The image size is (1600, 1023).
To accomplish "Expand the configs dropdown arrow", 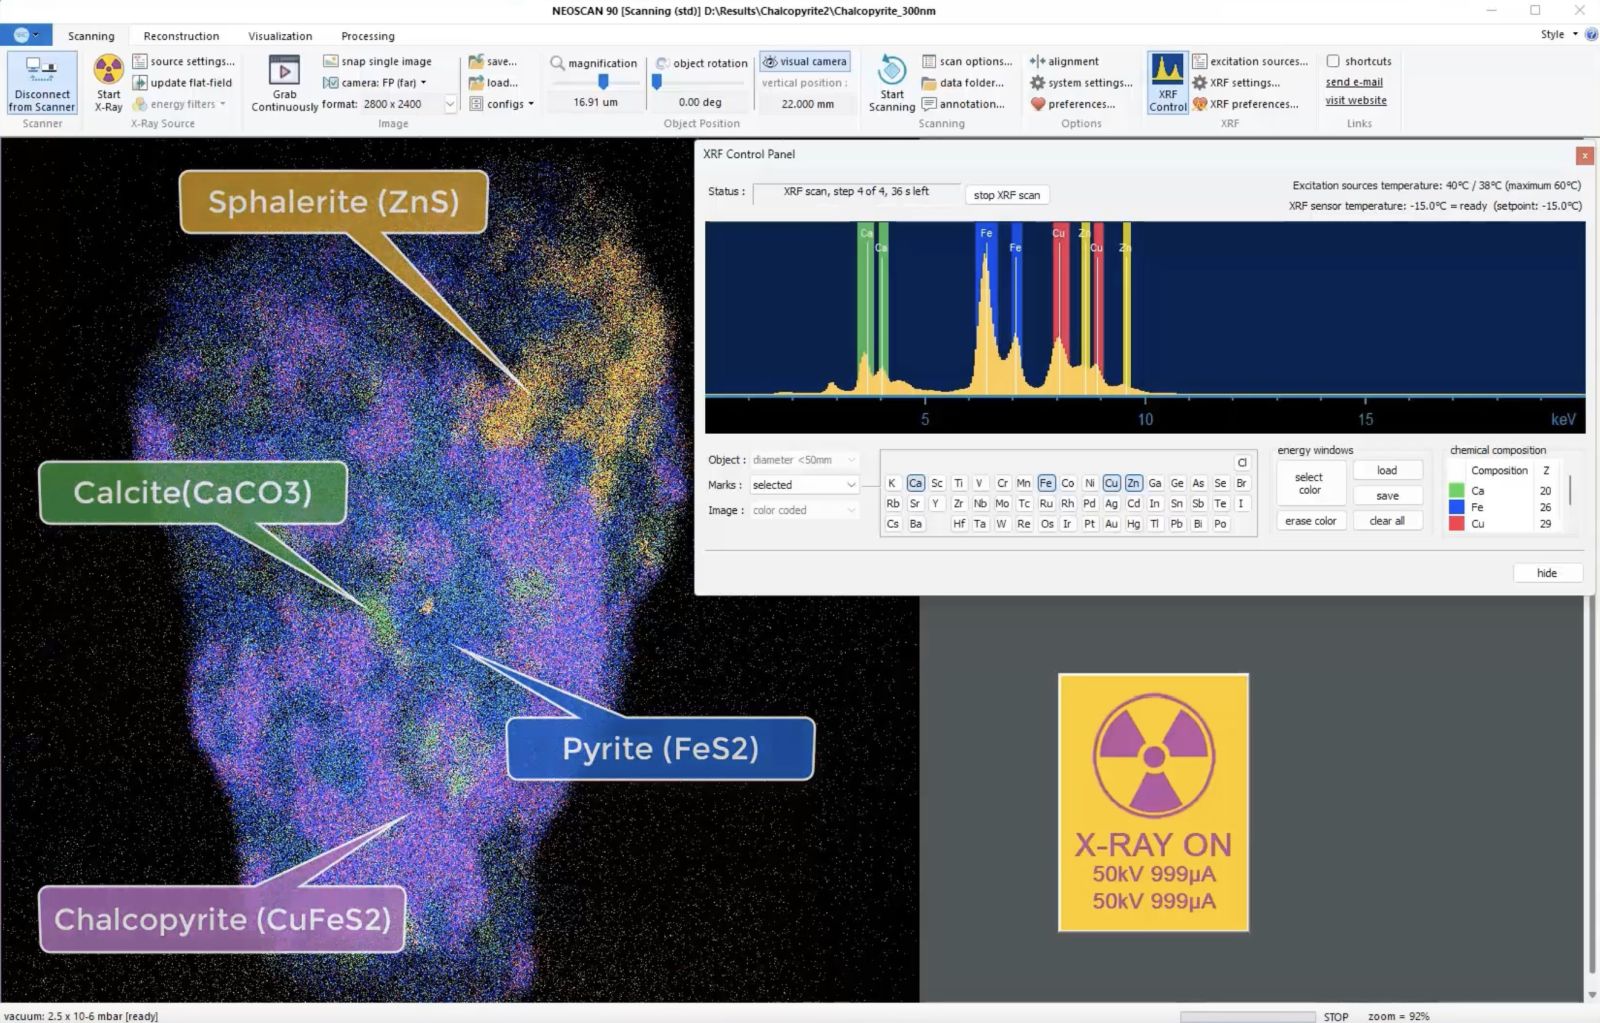I will [531, 104].
